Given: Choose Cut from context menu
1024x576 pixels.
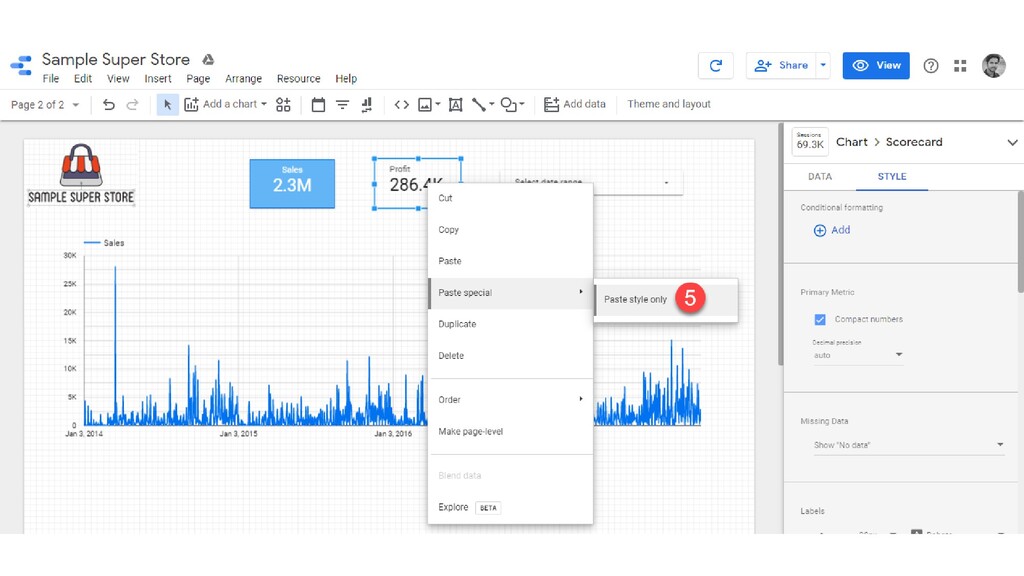Looking at the screenshot, I should pos(510,198).
